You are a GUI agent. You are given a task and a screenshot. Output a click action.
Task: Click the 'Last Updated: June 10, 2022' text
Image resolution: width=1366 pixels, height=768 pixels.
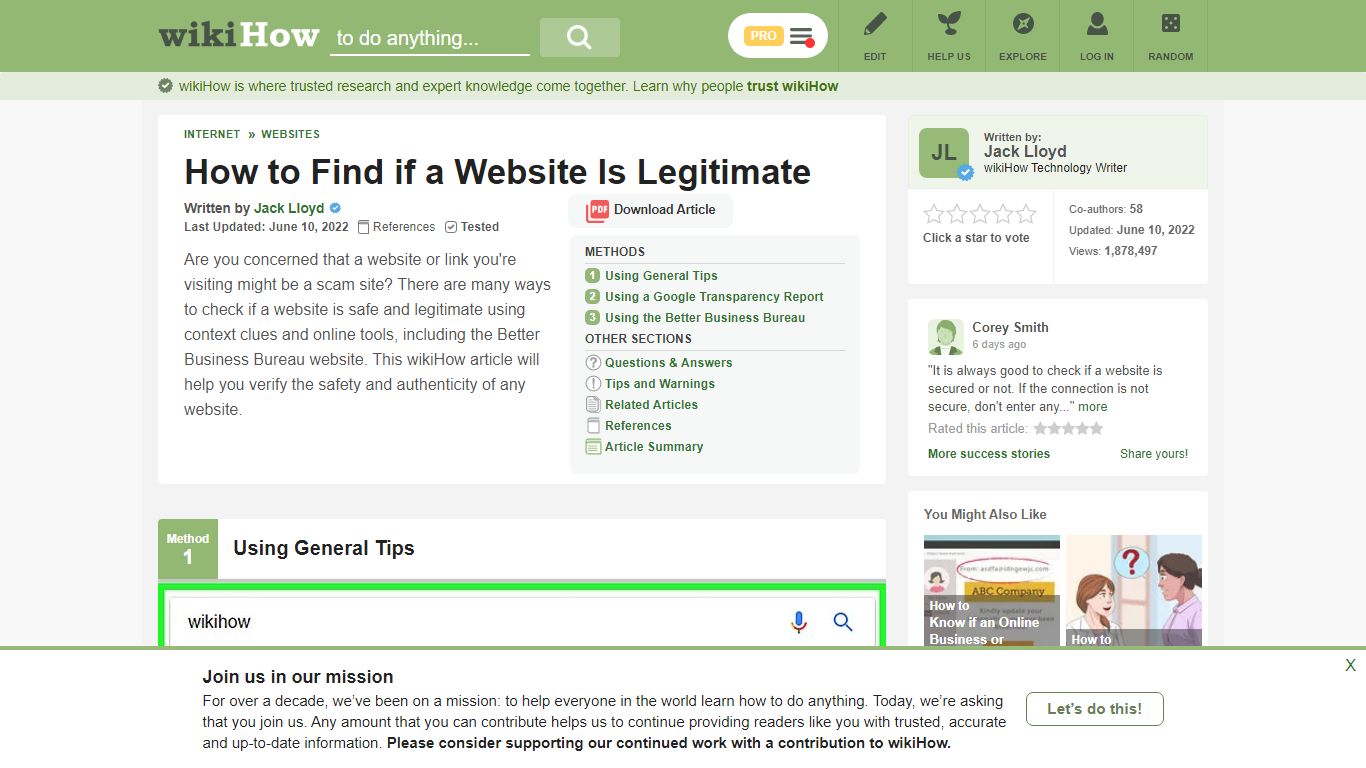[x=266, y=227]
